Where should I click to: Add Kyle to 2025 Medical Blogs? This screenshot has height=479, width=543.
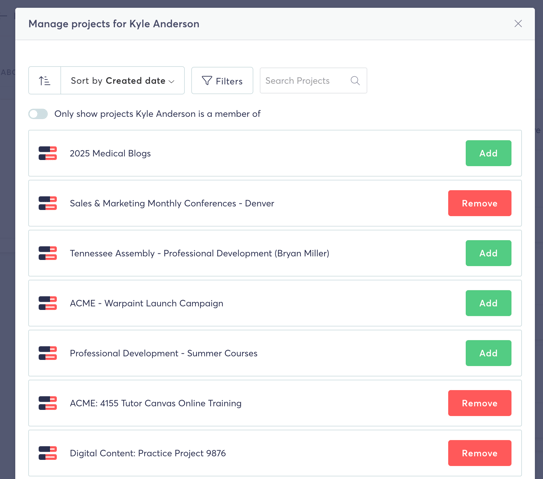[x=488, y=153]
